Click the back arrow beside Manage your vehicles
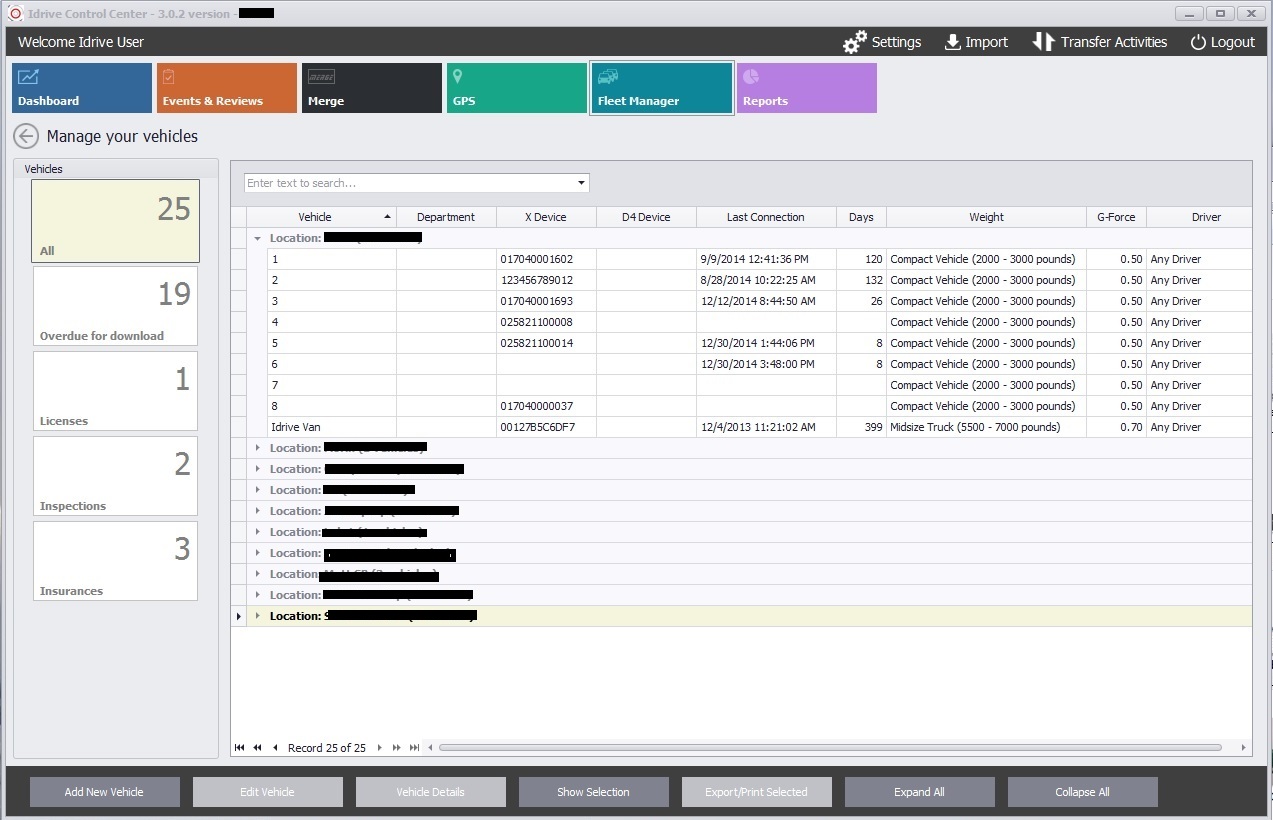This screenshot has width=1273, height=820. 26,136
